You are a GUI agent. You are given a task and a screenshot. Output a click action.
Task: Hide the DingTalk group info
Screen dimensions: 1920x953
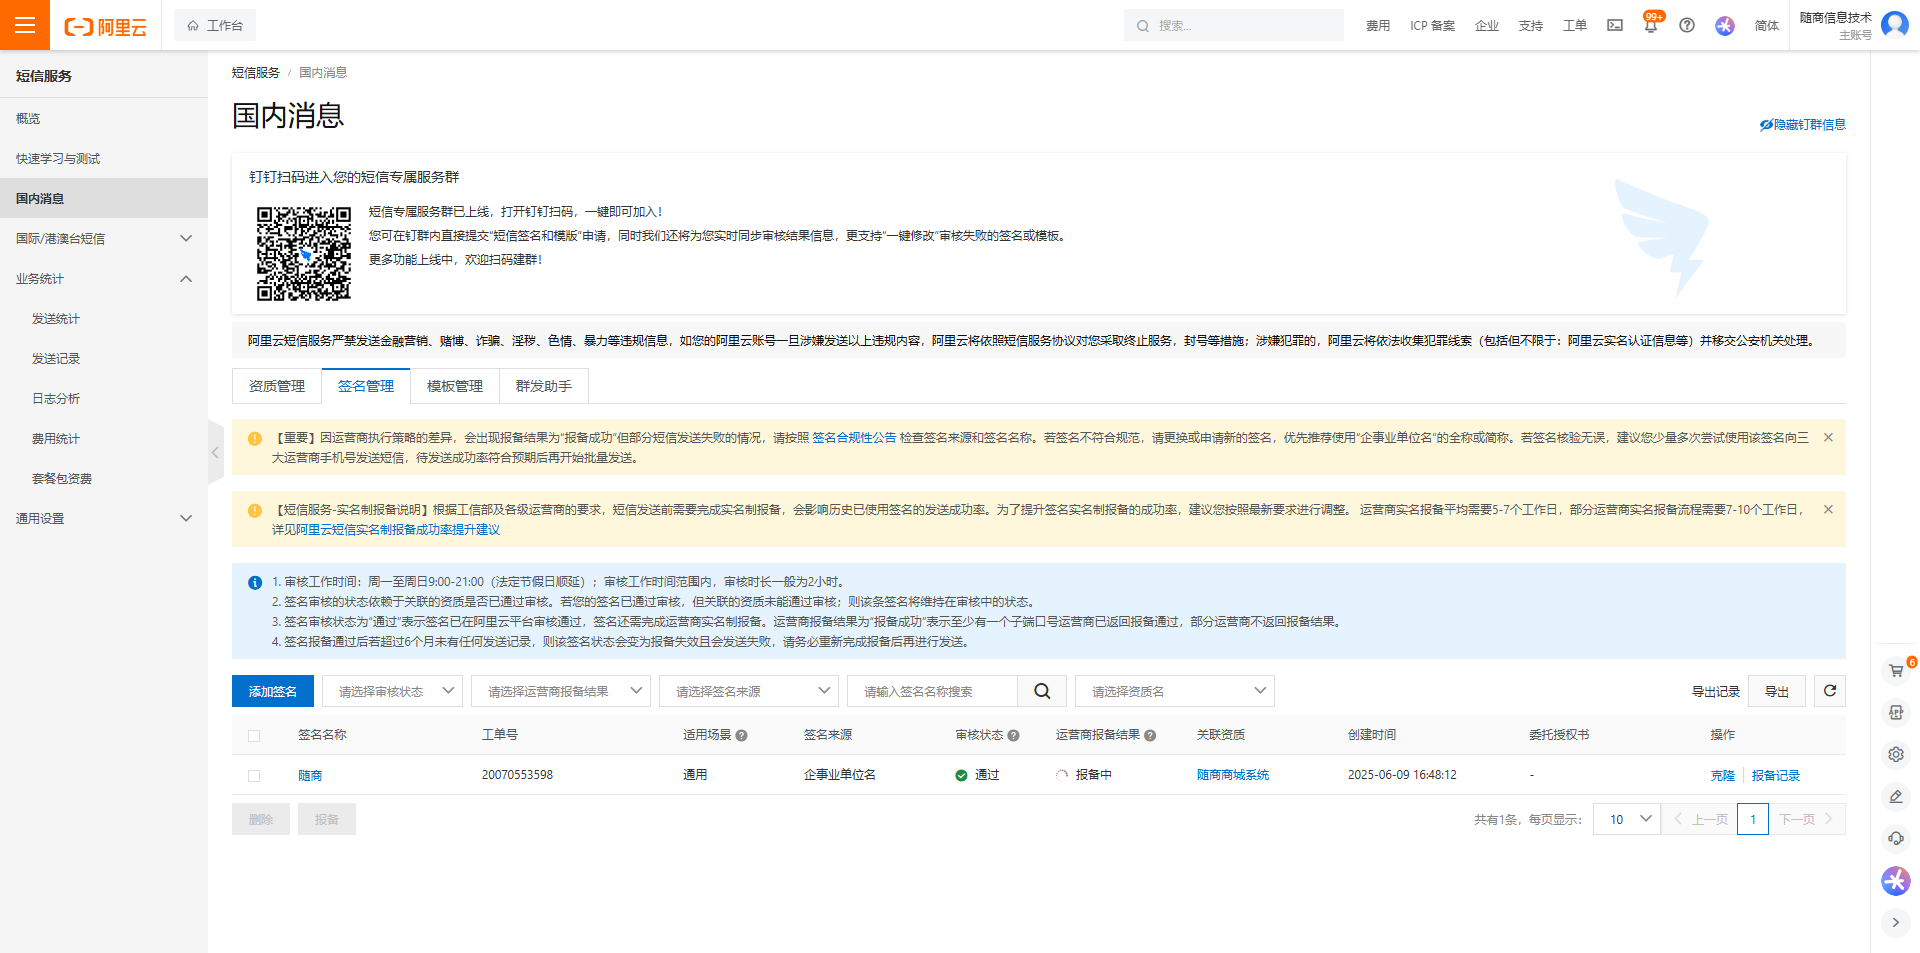tap(1803, 124)
